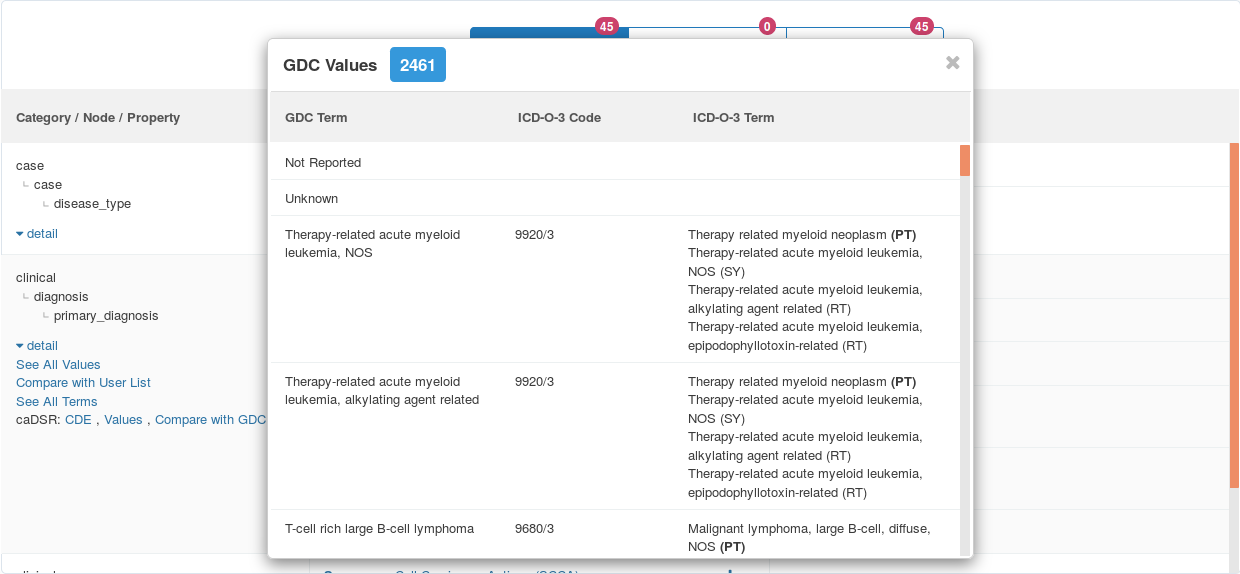The width and height of the screenshot is (1240, 574).
Task: Open the See All Terms link
Action: tap(57, 402)
